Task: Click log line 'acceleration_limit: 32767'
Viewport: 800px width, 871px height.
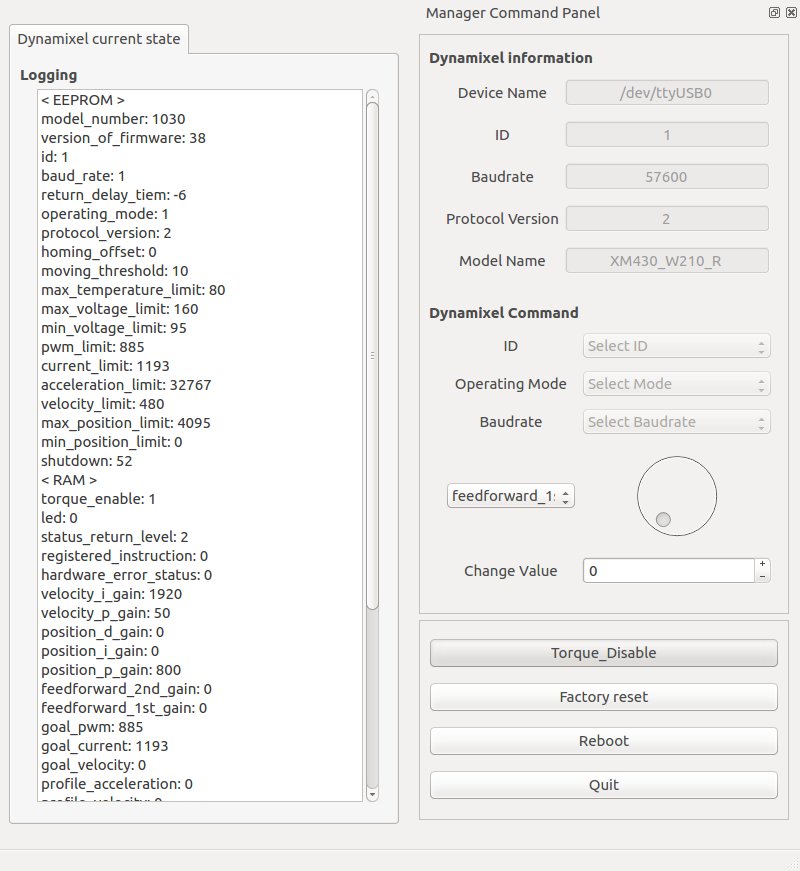Action: pyautogui.click(x=126, y=385)
